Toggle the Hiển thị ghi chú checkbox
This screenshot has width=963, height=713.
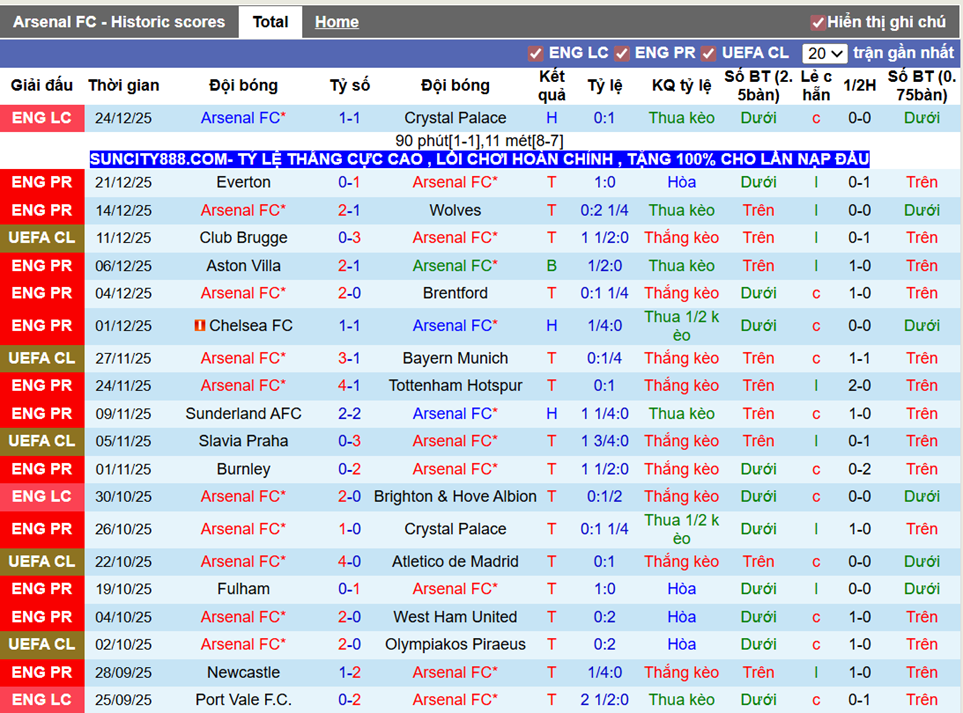(817, 23)
